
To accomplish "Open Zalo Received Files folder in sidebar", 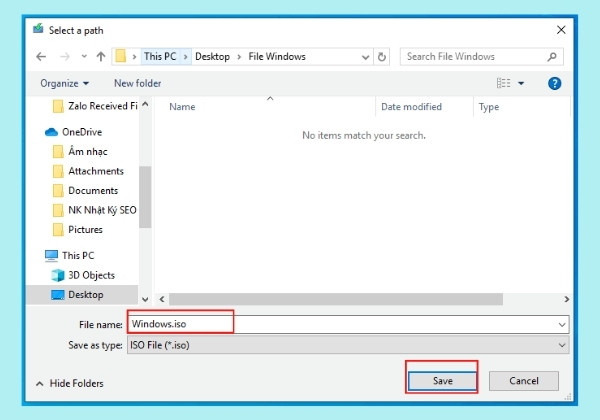I will click(x=95, y=106).
